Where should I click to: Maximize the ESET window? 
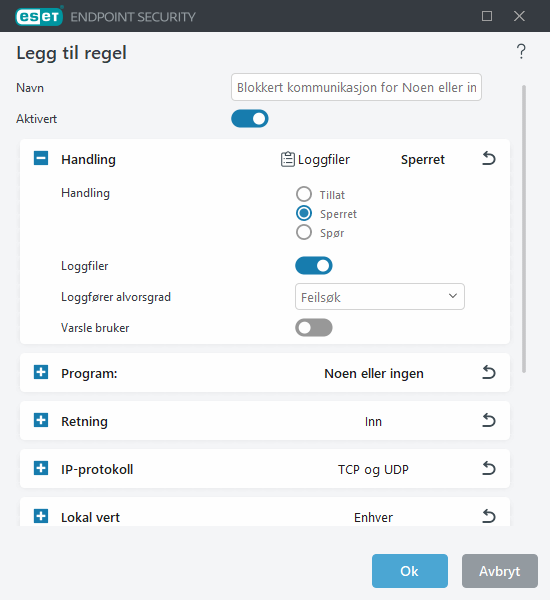coord(487,16)
